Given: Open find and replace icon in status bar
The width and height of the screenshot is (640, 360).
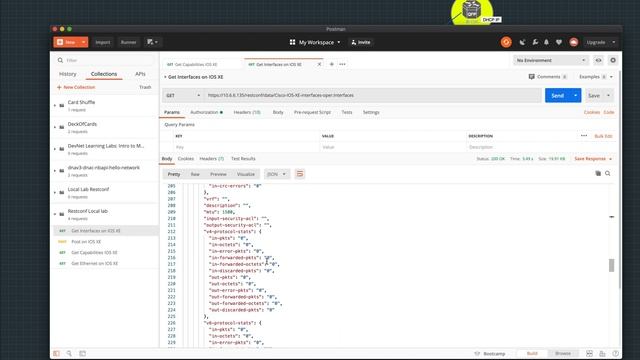Looking at the screenshot, I should click(x=69, y=353).
